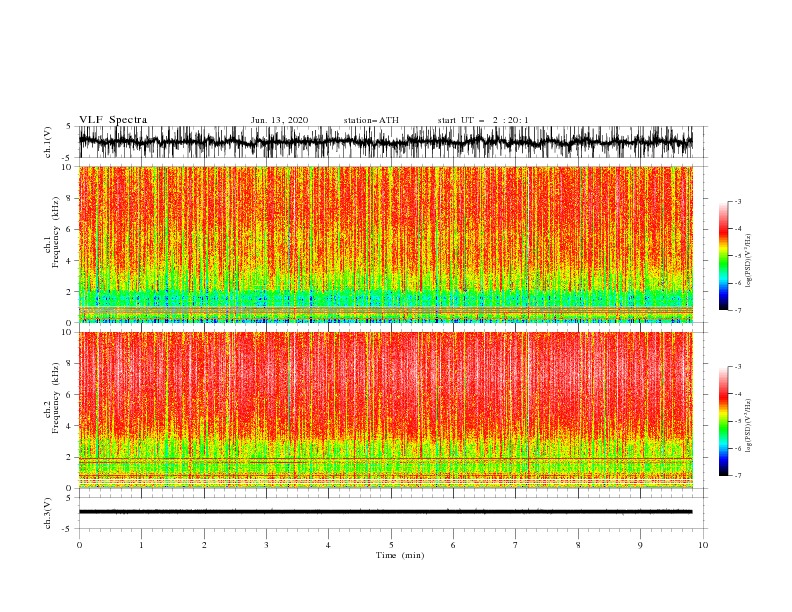Image resolution: width=792 pixels, height=612 pixels.
Task: Click time axis tick label "3"
Action: pyautogui.click(x=266, y=545)
